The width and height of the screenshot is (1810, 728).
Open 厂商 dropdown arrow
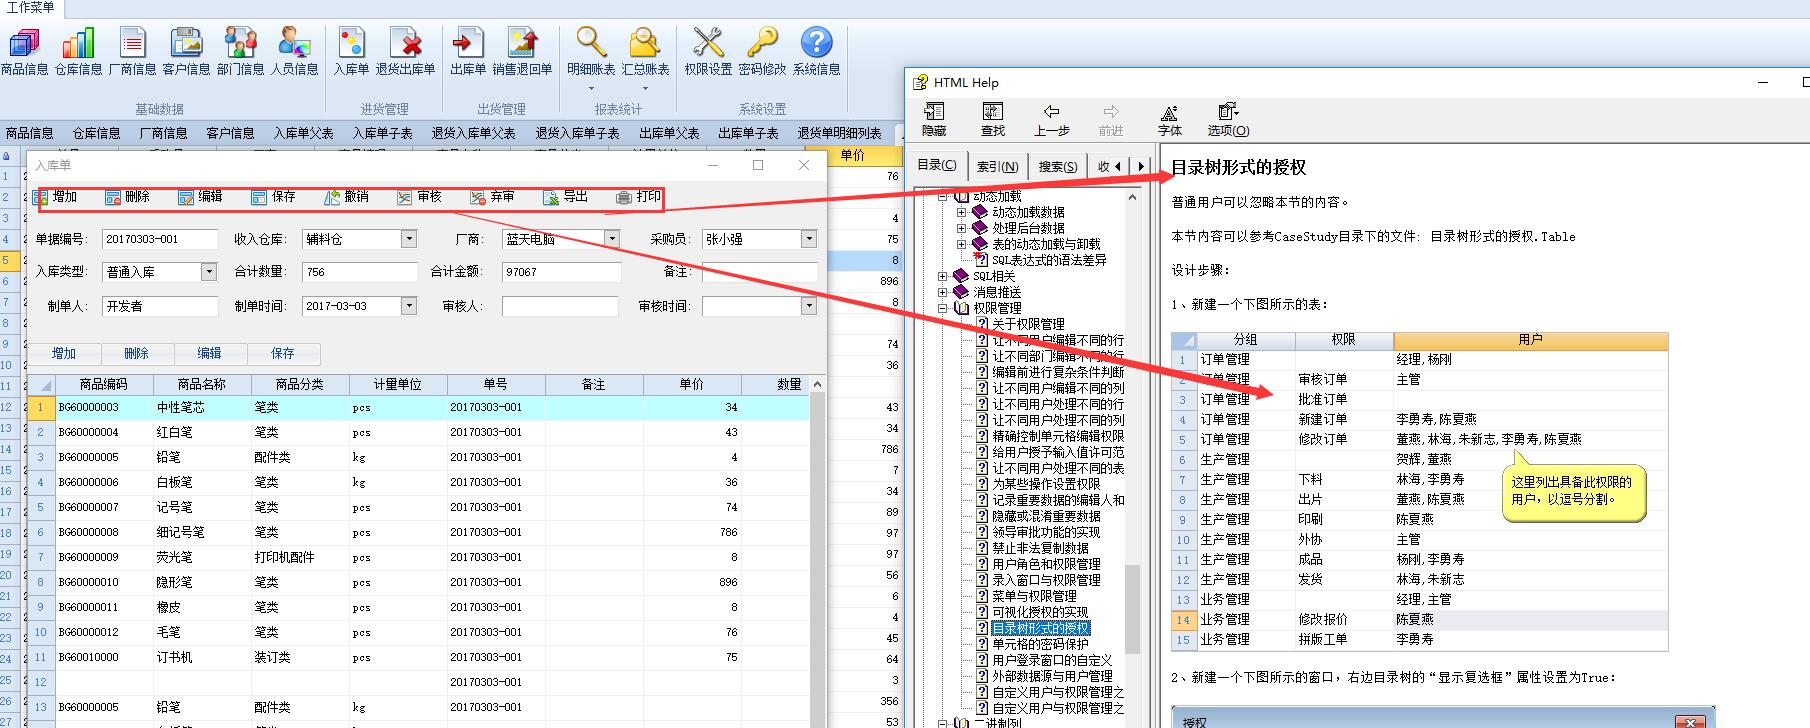coord(612,239)
